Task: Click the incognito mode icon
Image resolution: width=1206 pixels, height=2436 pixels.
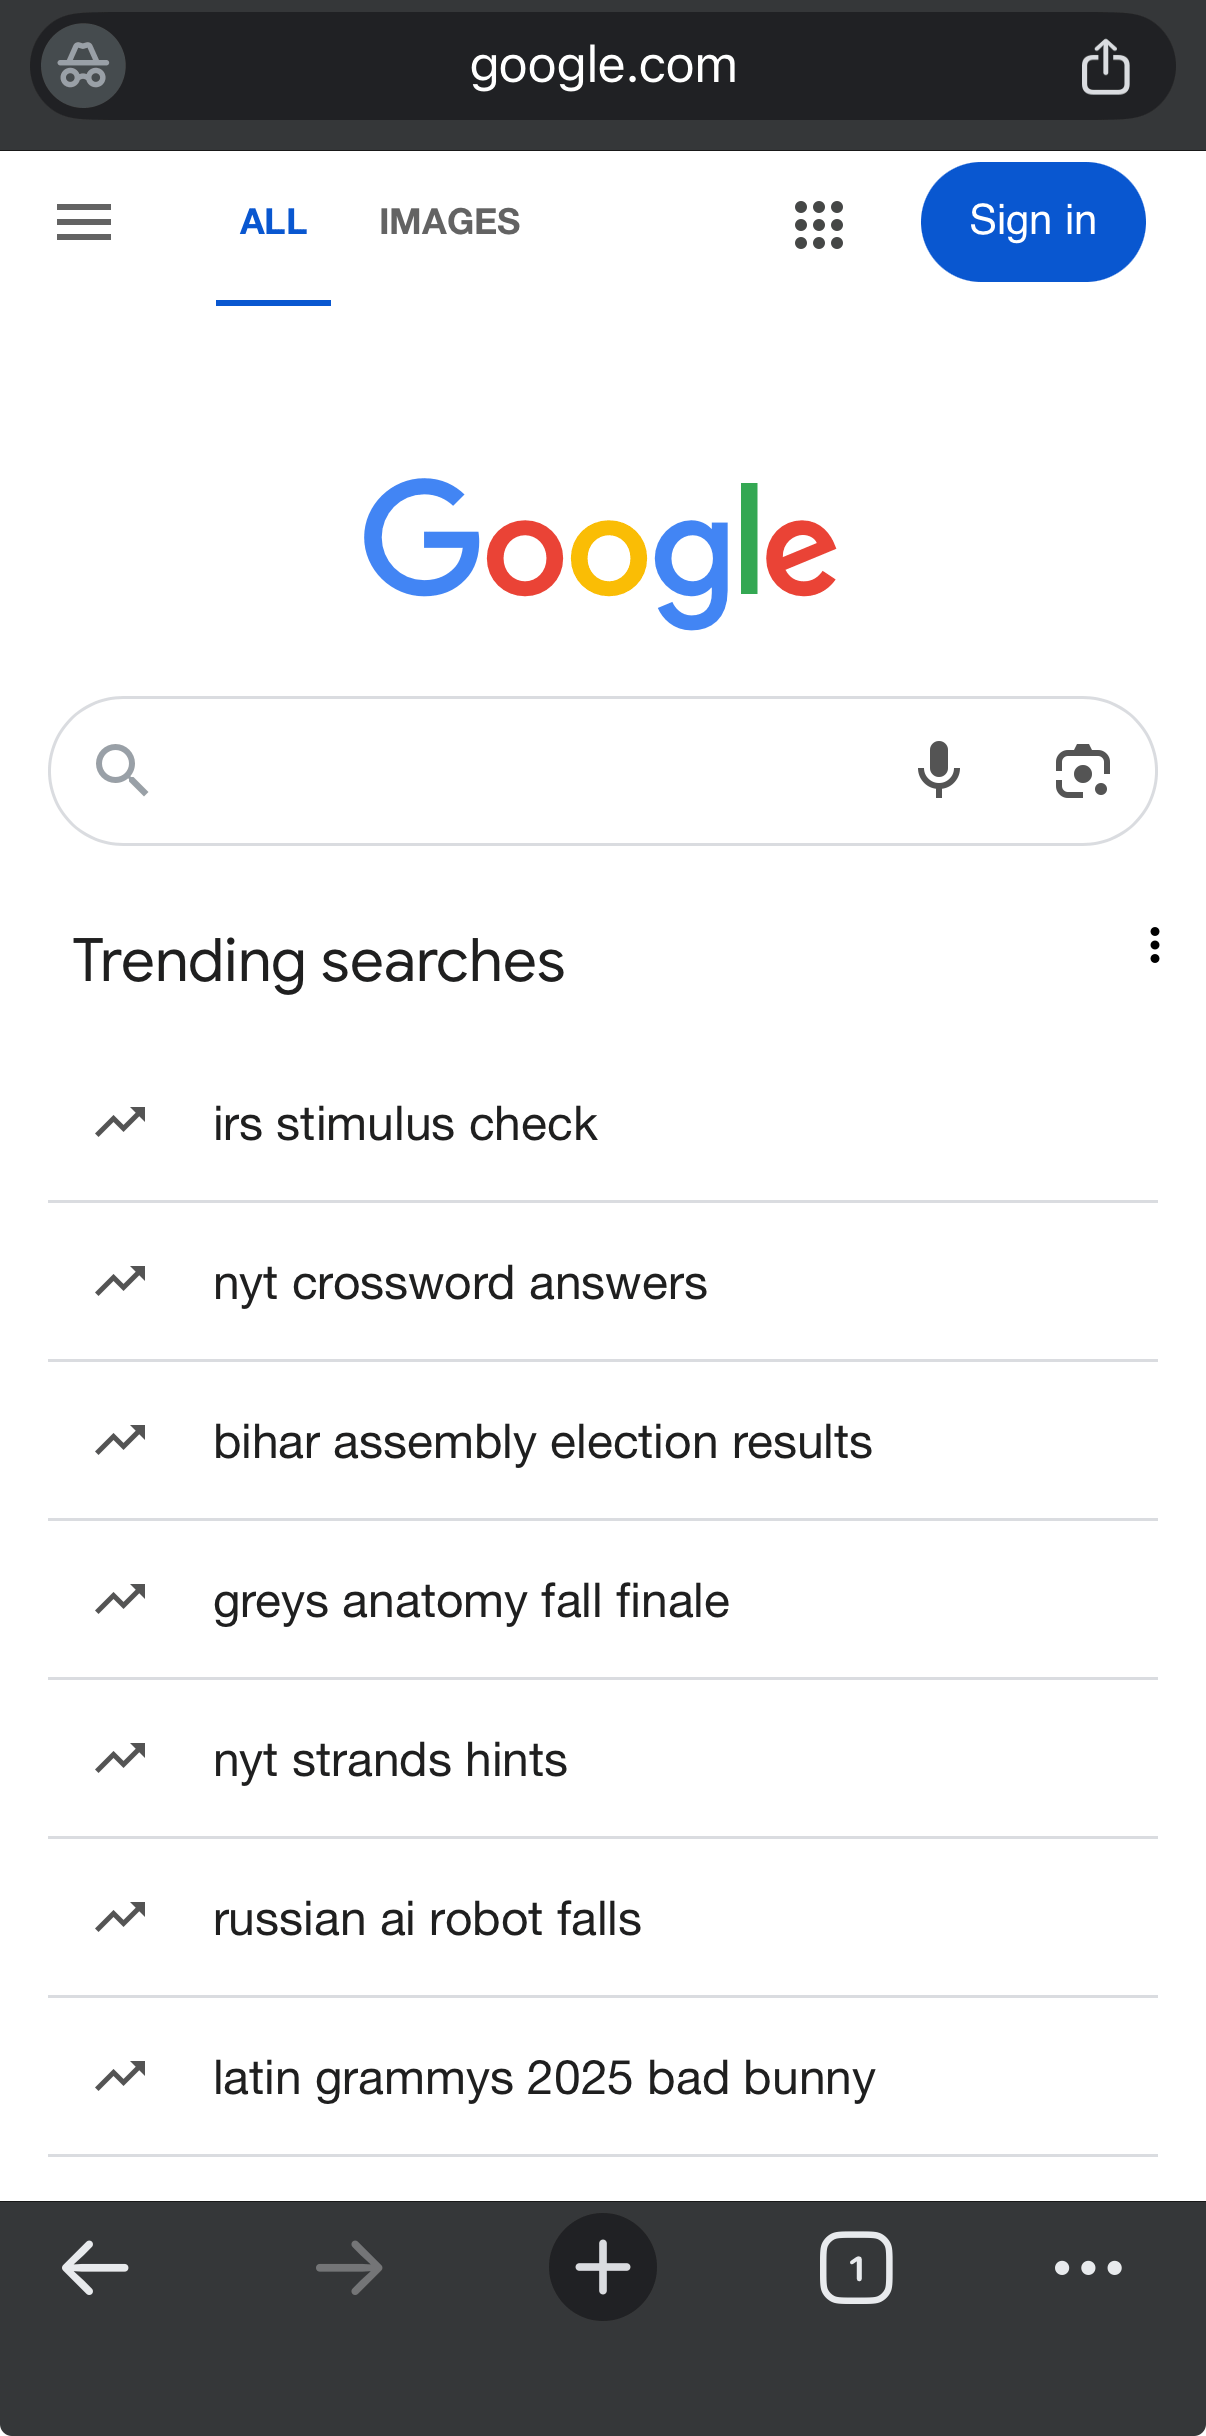Action: pyautogui.click(x=81, y=65)
